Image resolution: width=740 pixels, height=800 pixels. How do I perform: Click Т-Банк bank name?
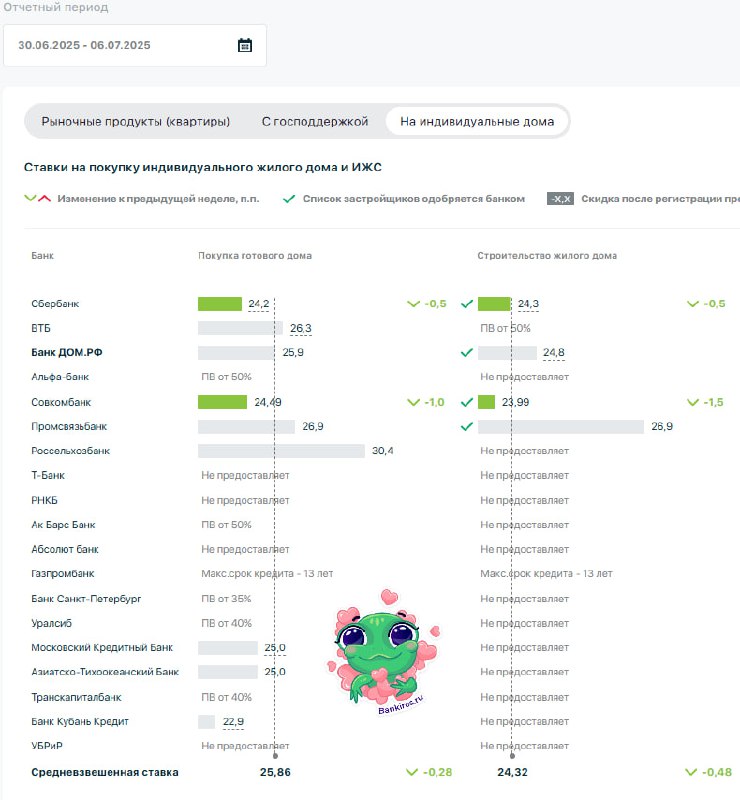click(48, 476)
